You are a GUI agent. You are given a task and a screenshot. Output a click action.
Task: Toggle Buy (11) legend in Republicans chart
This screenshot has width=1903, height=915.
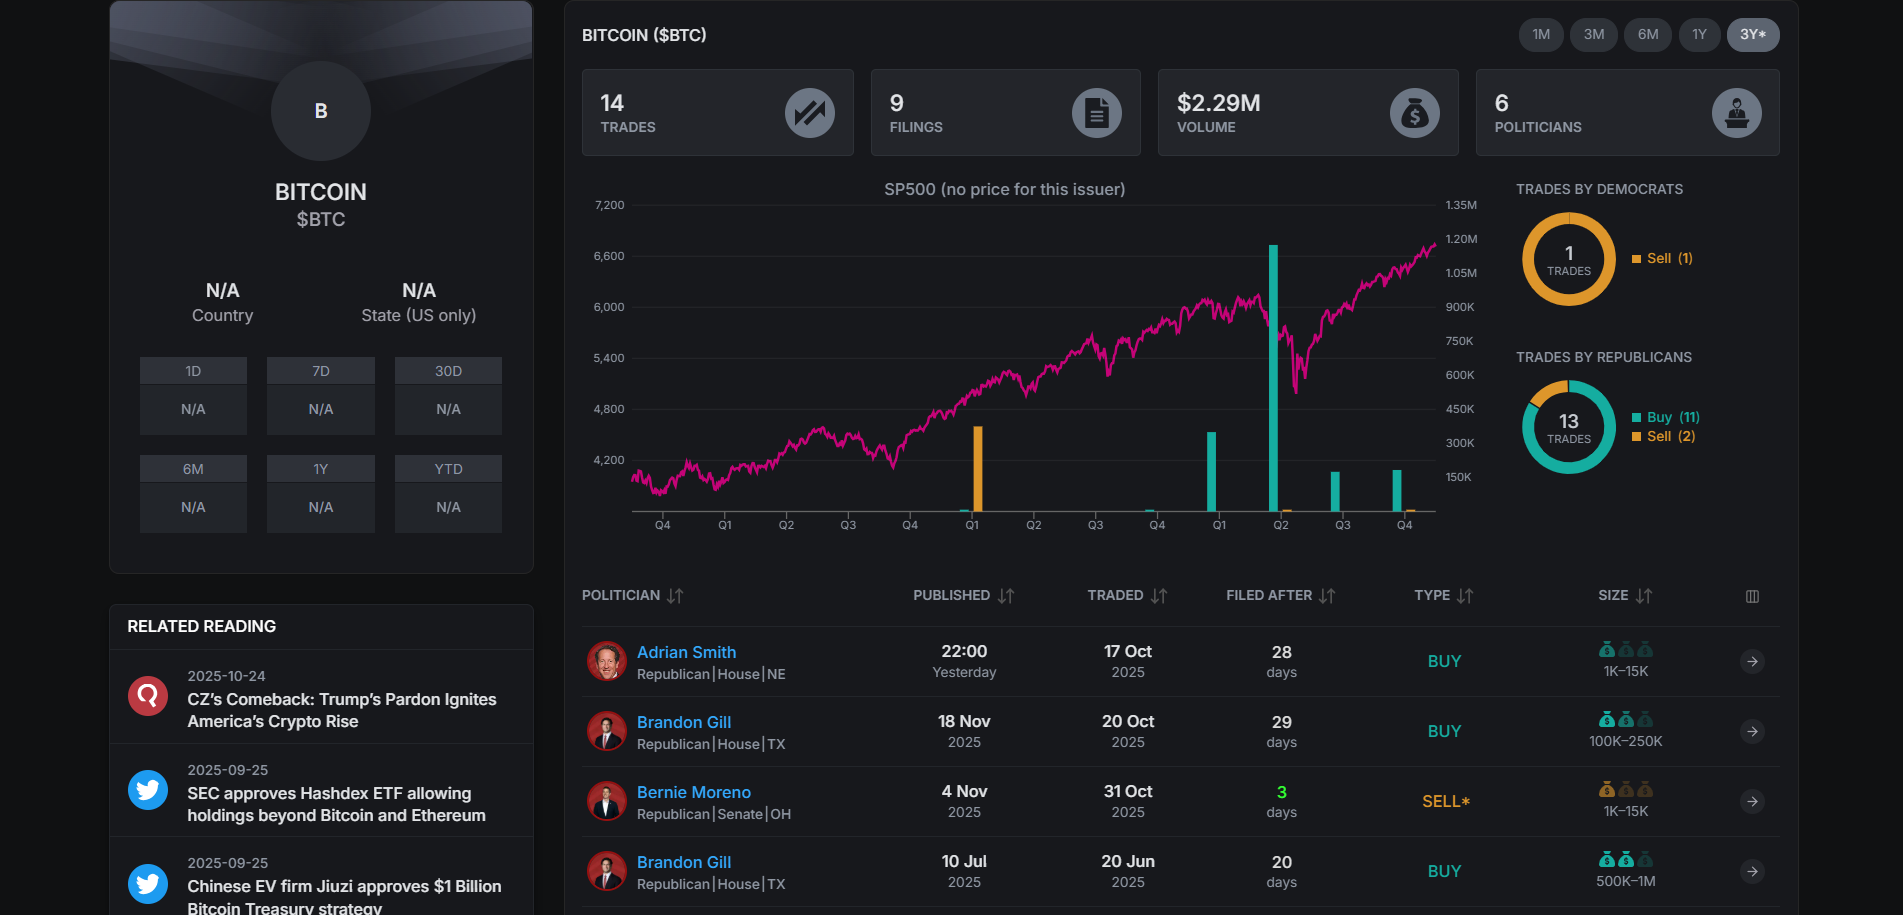point(1665,417)
